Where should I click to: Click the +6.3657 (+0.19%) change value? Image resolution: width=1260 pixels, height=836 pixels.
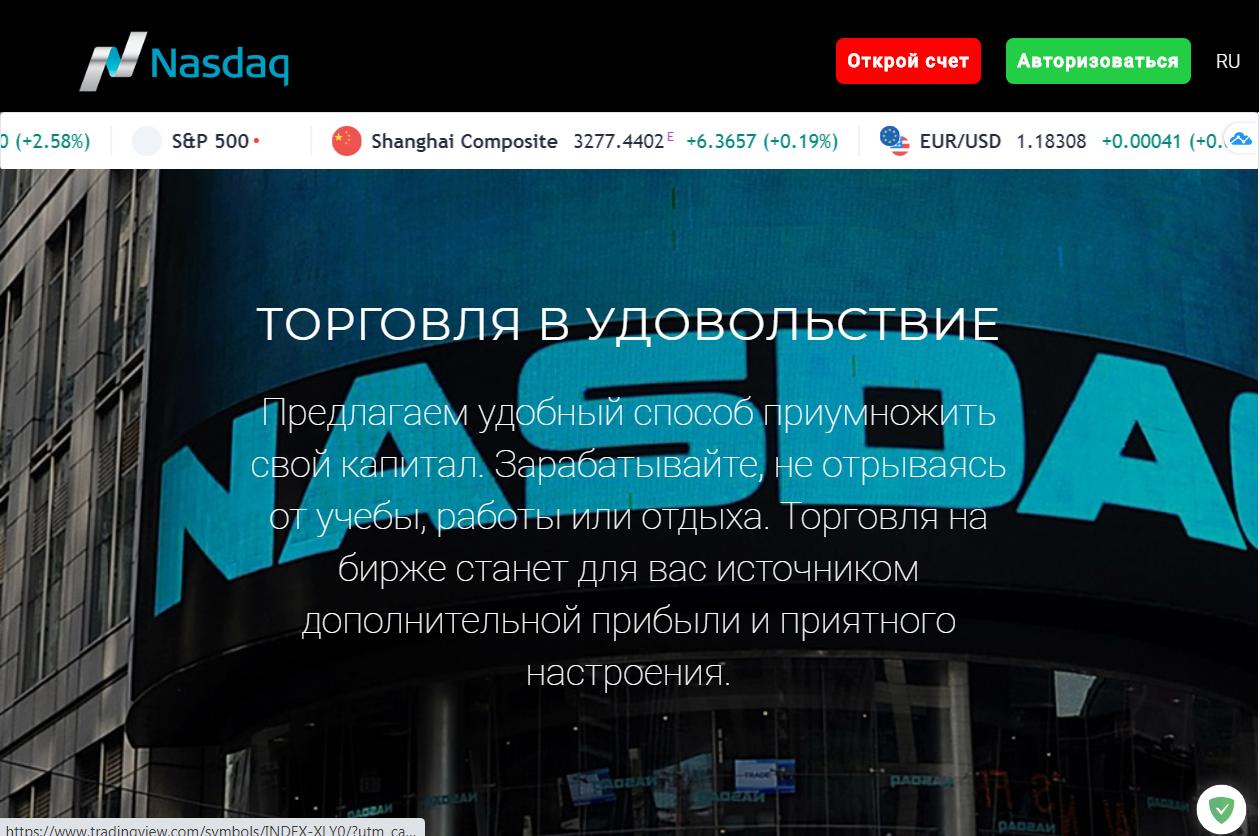tap(761, 142)
